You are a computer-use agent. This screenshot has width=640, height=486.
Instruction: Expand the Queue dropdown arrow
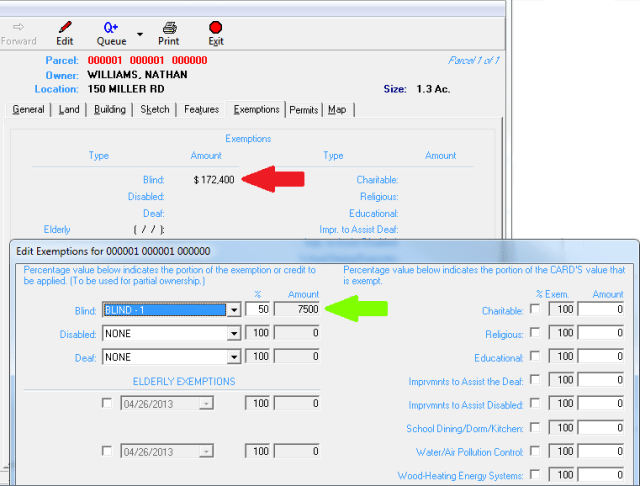tap(140, 34)
